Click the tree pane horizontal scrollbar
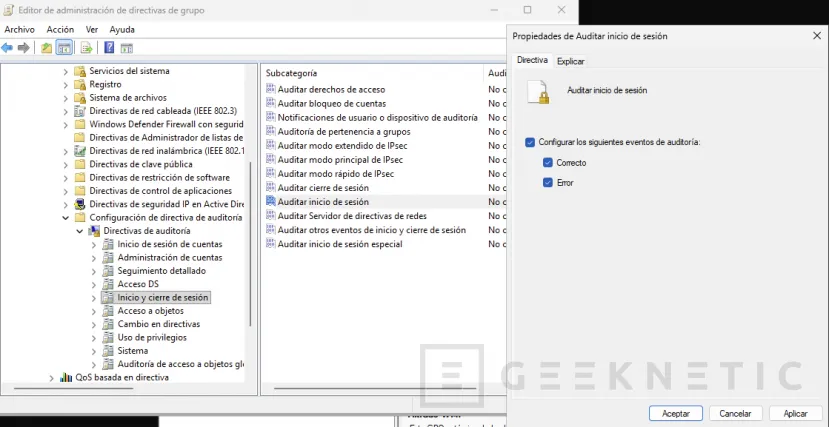Screen dimensions: 829x427 pyautogui.click(x=73, y=388)
